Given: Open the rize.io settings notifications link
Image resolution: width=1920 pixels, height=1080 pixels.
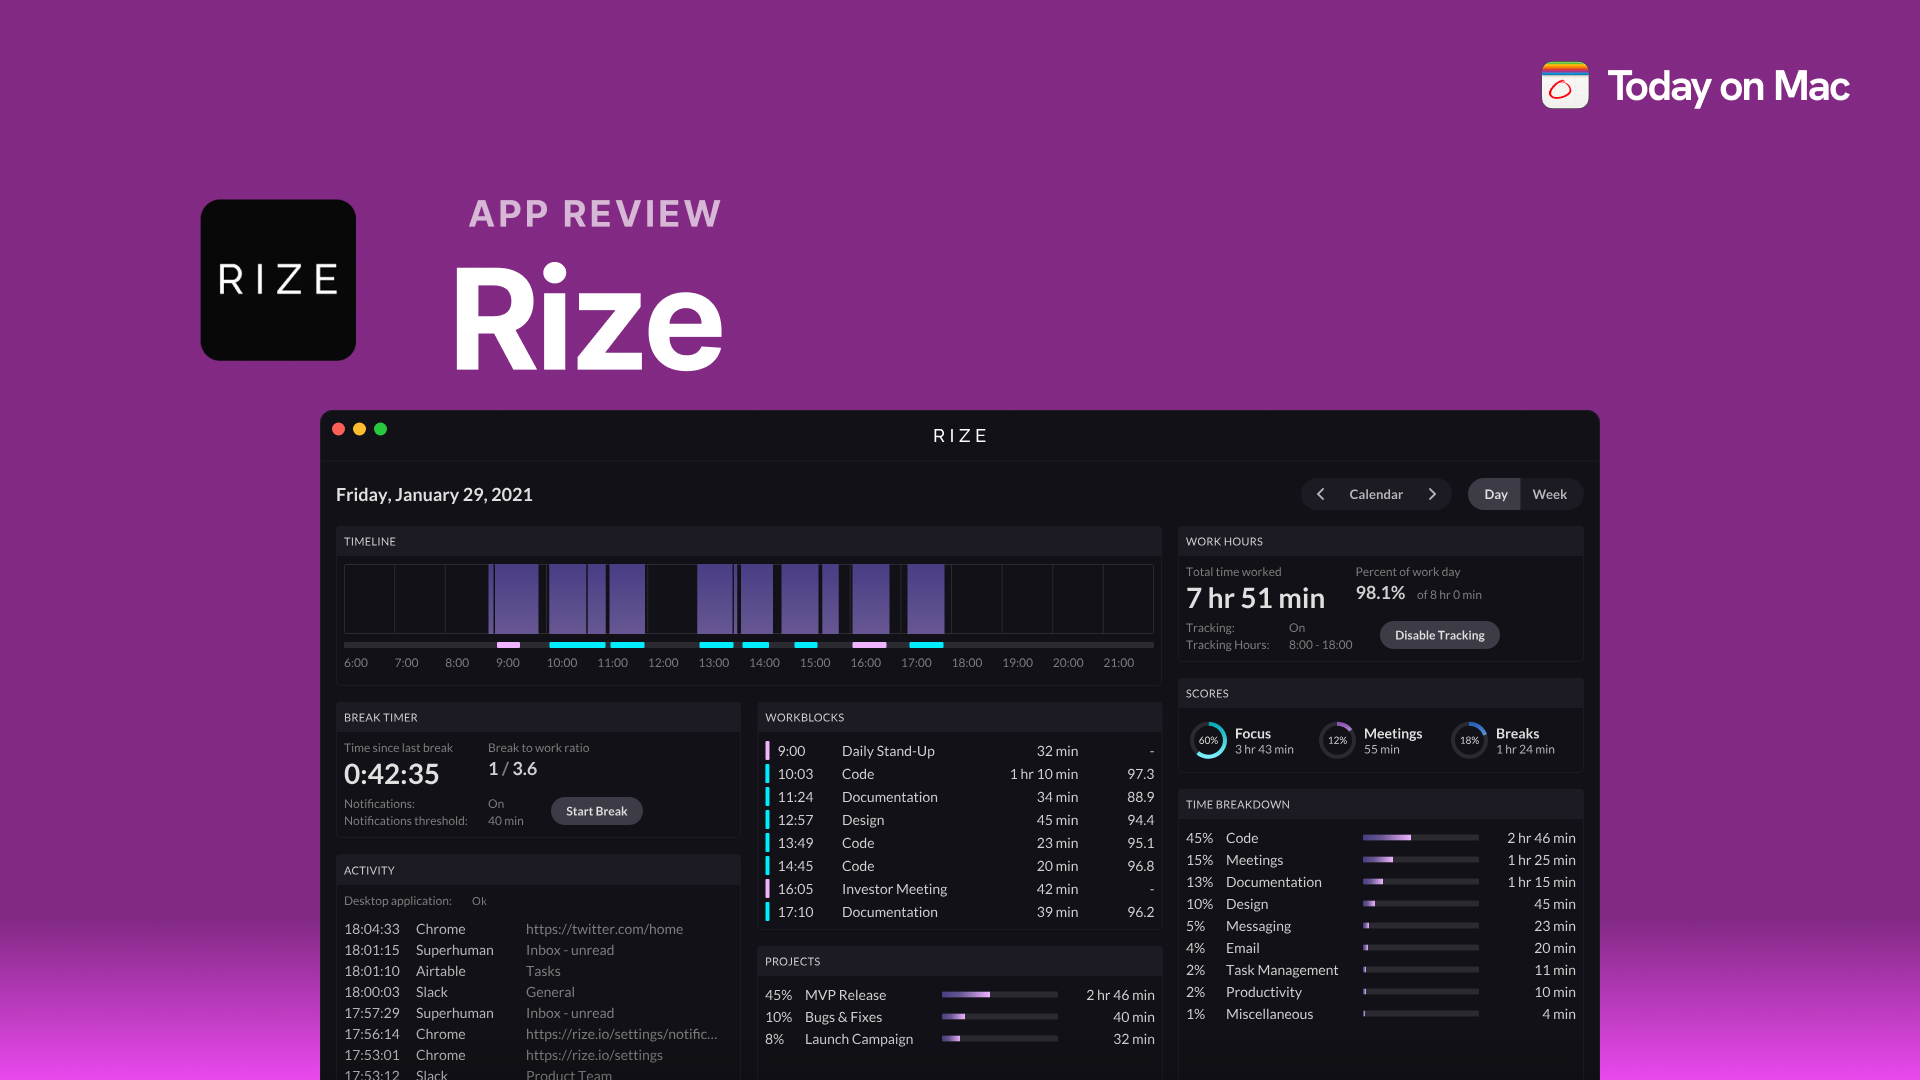Looking at the screenshot, I should coord(621,1034).
